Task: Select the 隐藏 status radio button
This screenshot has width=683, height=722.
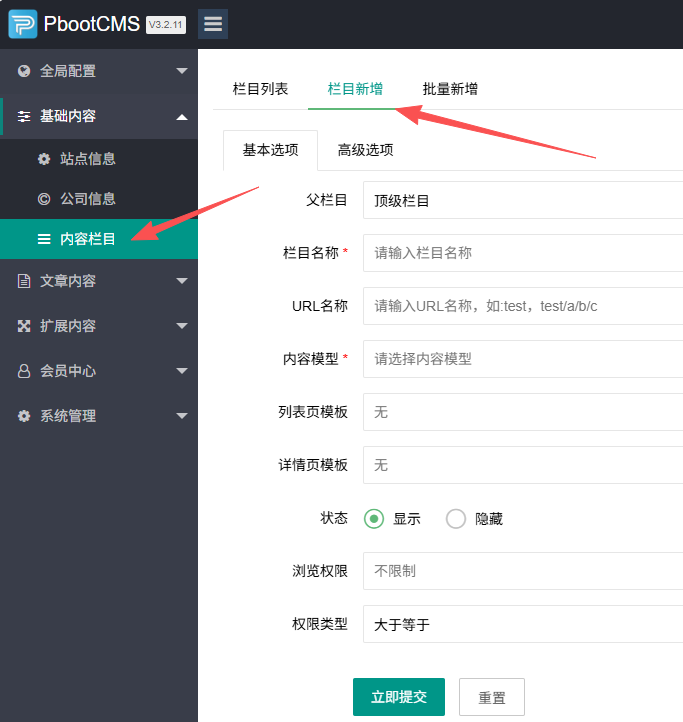Action: tap(456, 519)
